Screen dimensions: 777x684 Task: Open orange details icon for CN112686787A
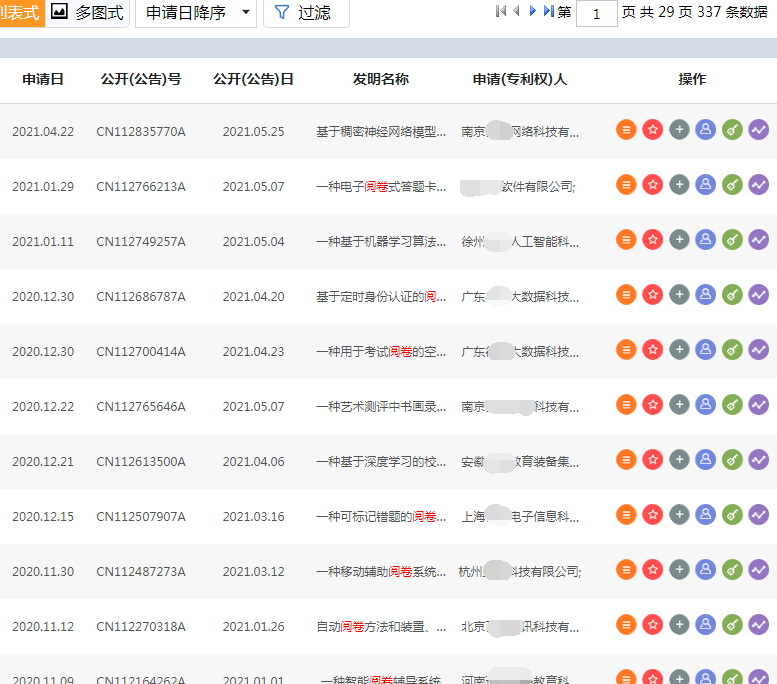[626, 295]
